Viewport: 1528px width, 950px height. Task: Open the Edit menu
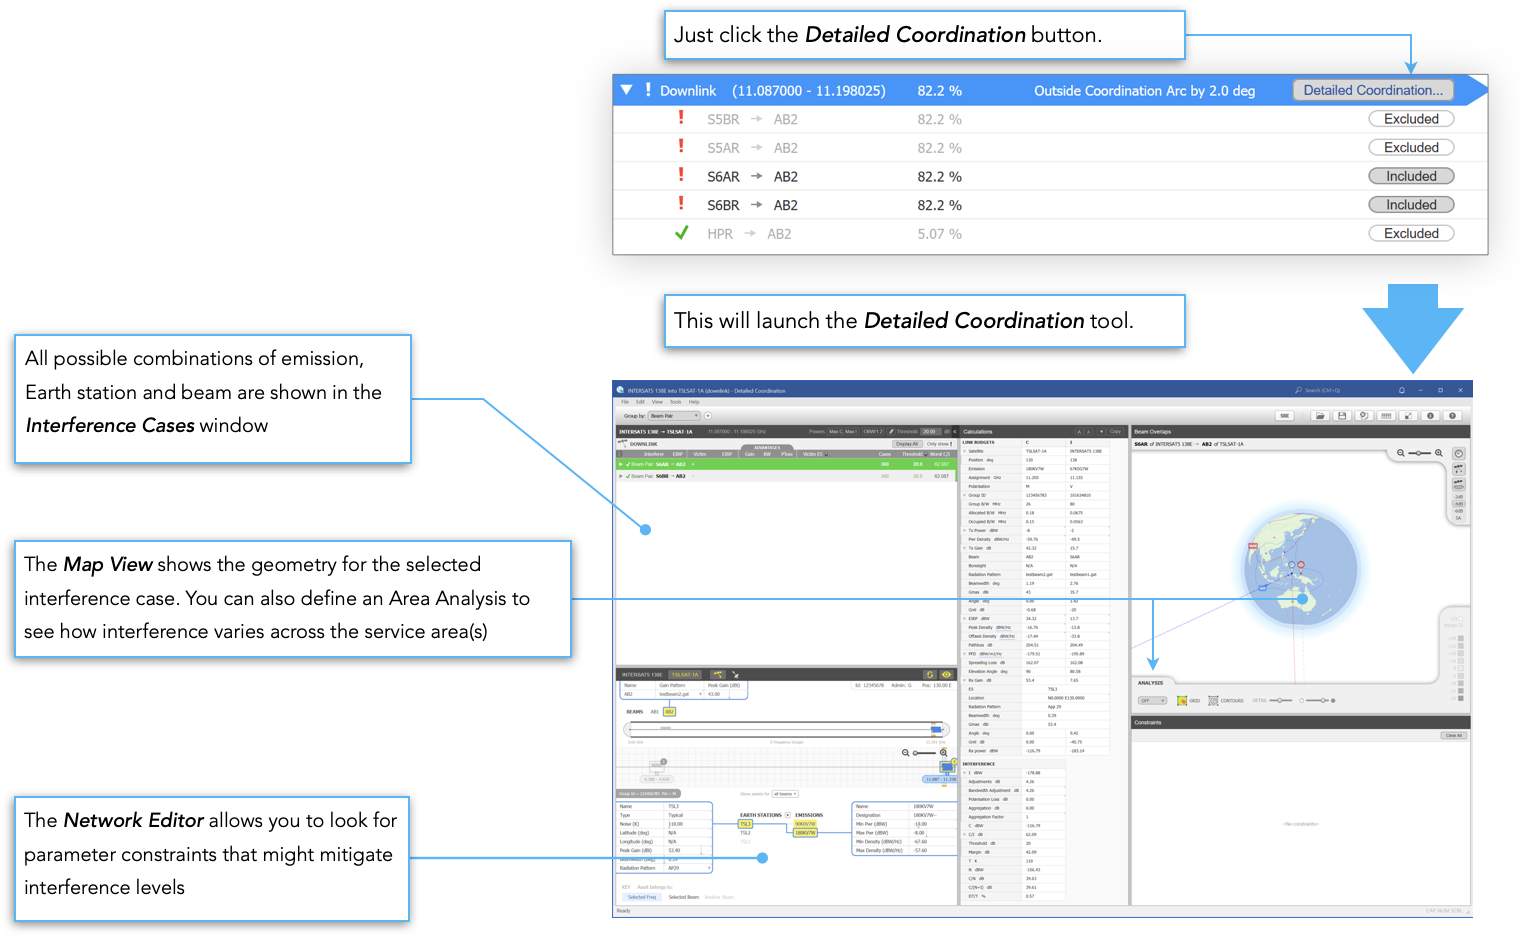[641, 402]
